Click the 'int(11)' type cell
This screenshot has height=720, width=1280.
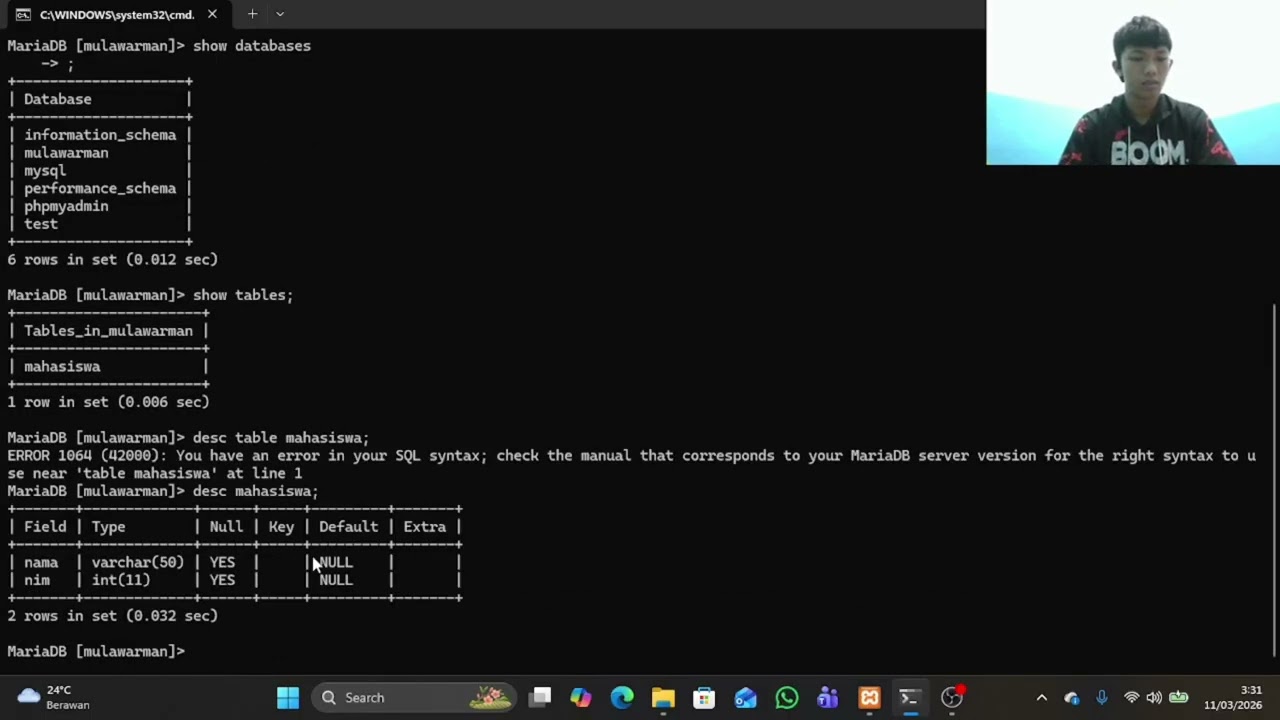(x=121, y=580)
